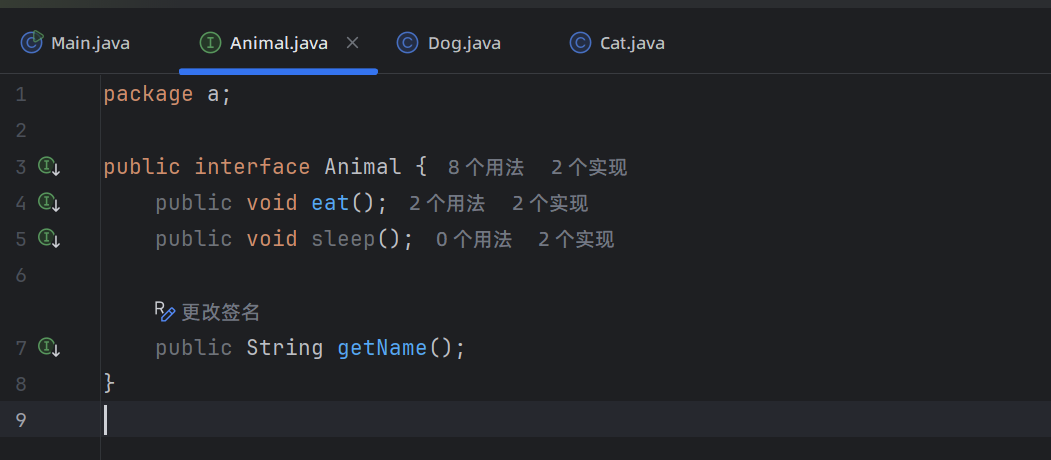Screen dimensions: 1051x460
Task: Click the 更改签名 refactoring hint
Action: coord(220,312)
